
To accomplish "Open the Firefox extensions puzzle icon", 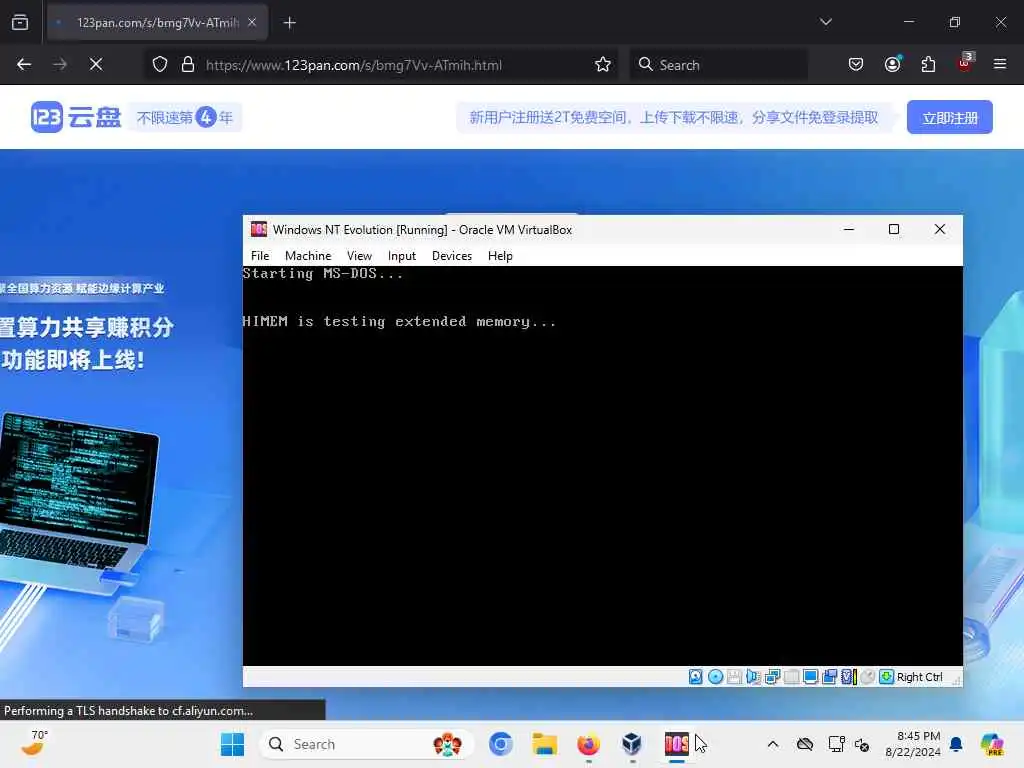I will coord(928,64).
